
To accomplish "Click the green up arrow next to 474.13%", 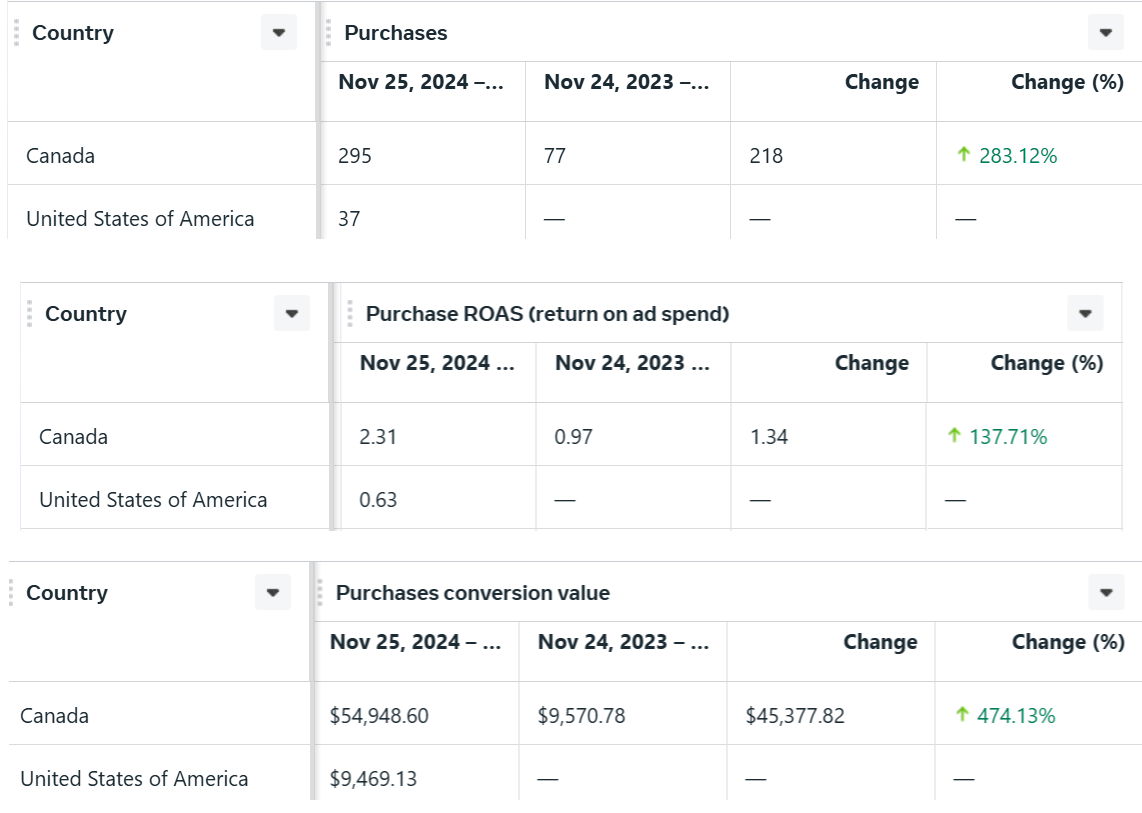I will (961, 716).
